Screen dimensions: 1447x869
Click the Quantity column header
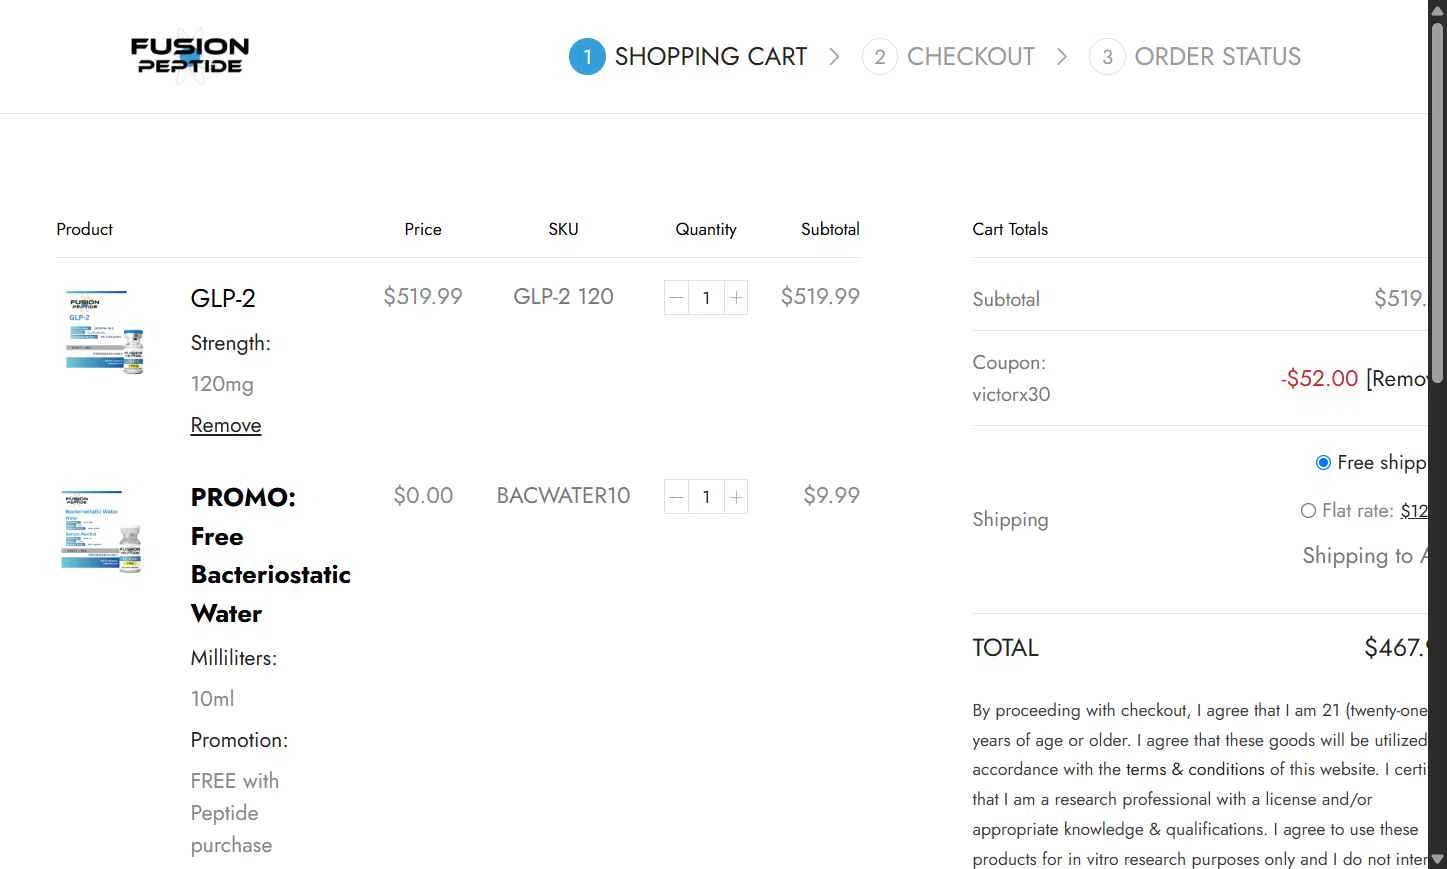(706, 229)
